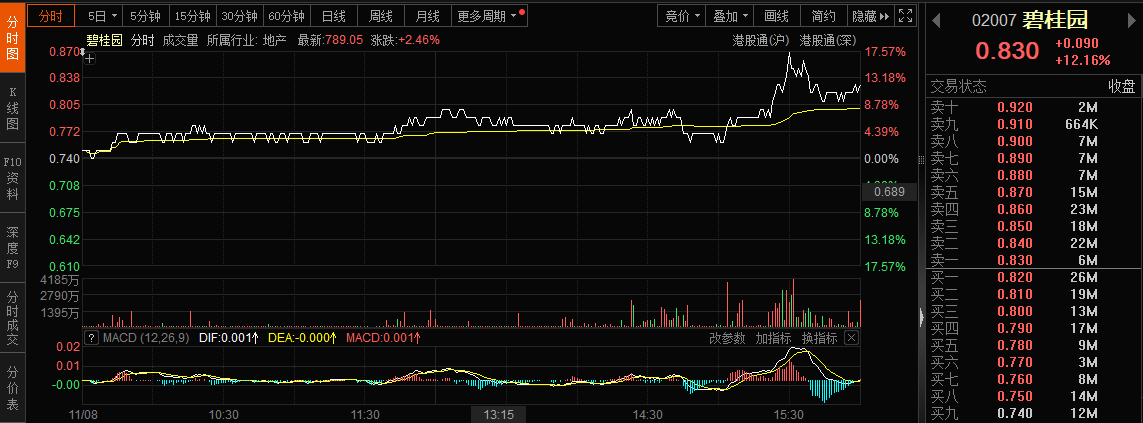The image size is (1143, 423).
Task: Switch to 30分钟 chart
Action: click(x=239, y=16)
